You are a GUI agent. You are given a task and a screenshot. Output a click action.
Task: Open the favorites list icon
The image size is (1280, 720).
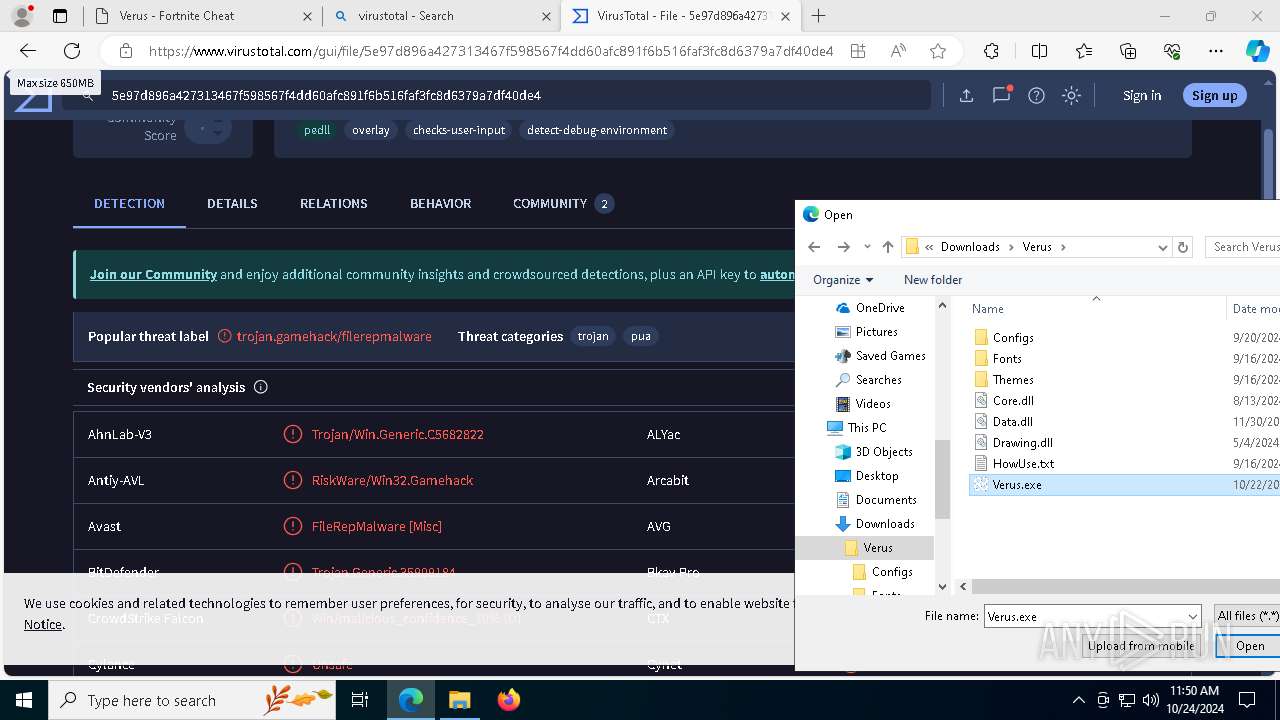tap(1084, 51)
